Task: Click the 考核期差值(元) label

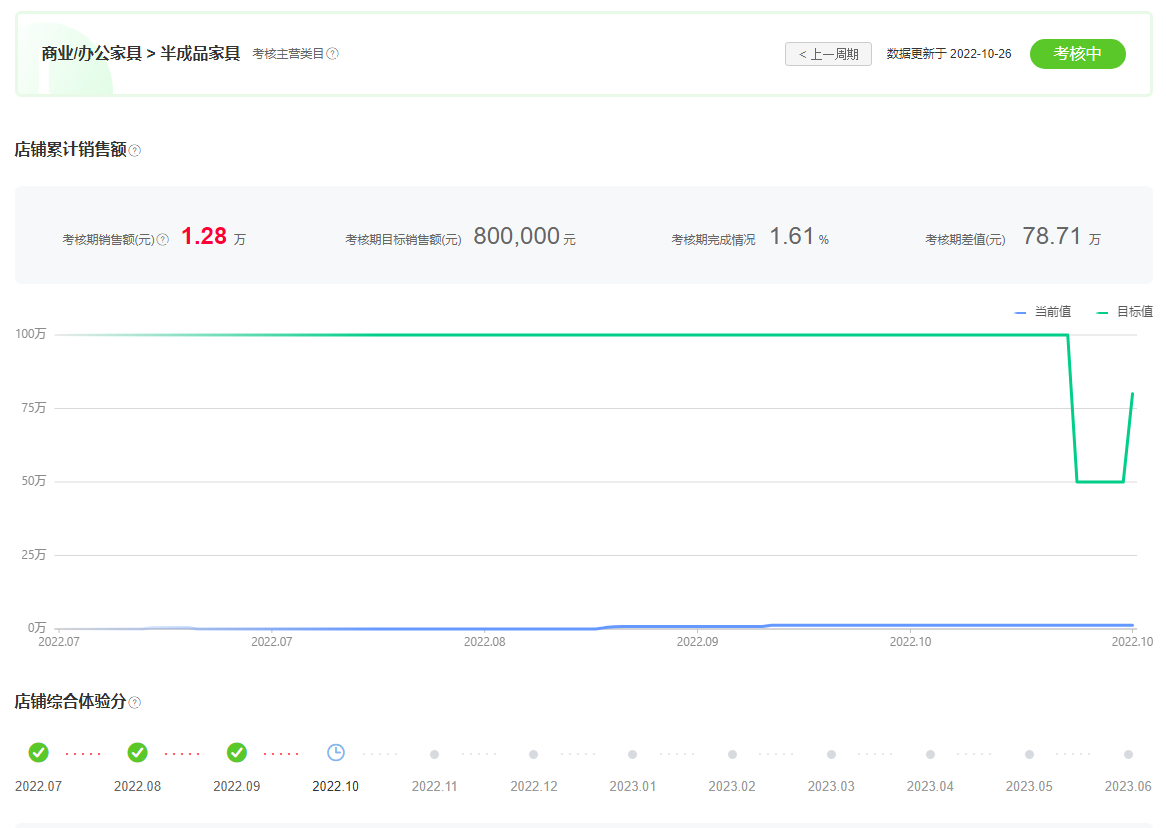Action: (x=965, y=240)
